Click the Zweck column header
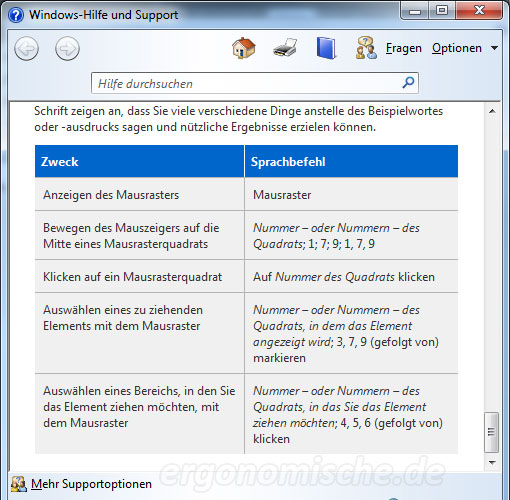This screenshot has height=500, width=510. click(x=139, y=161)
